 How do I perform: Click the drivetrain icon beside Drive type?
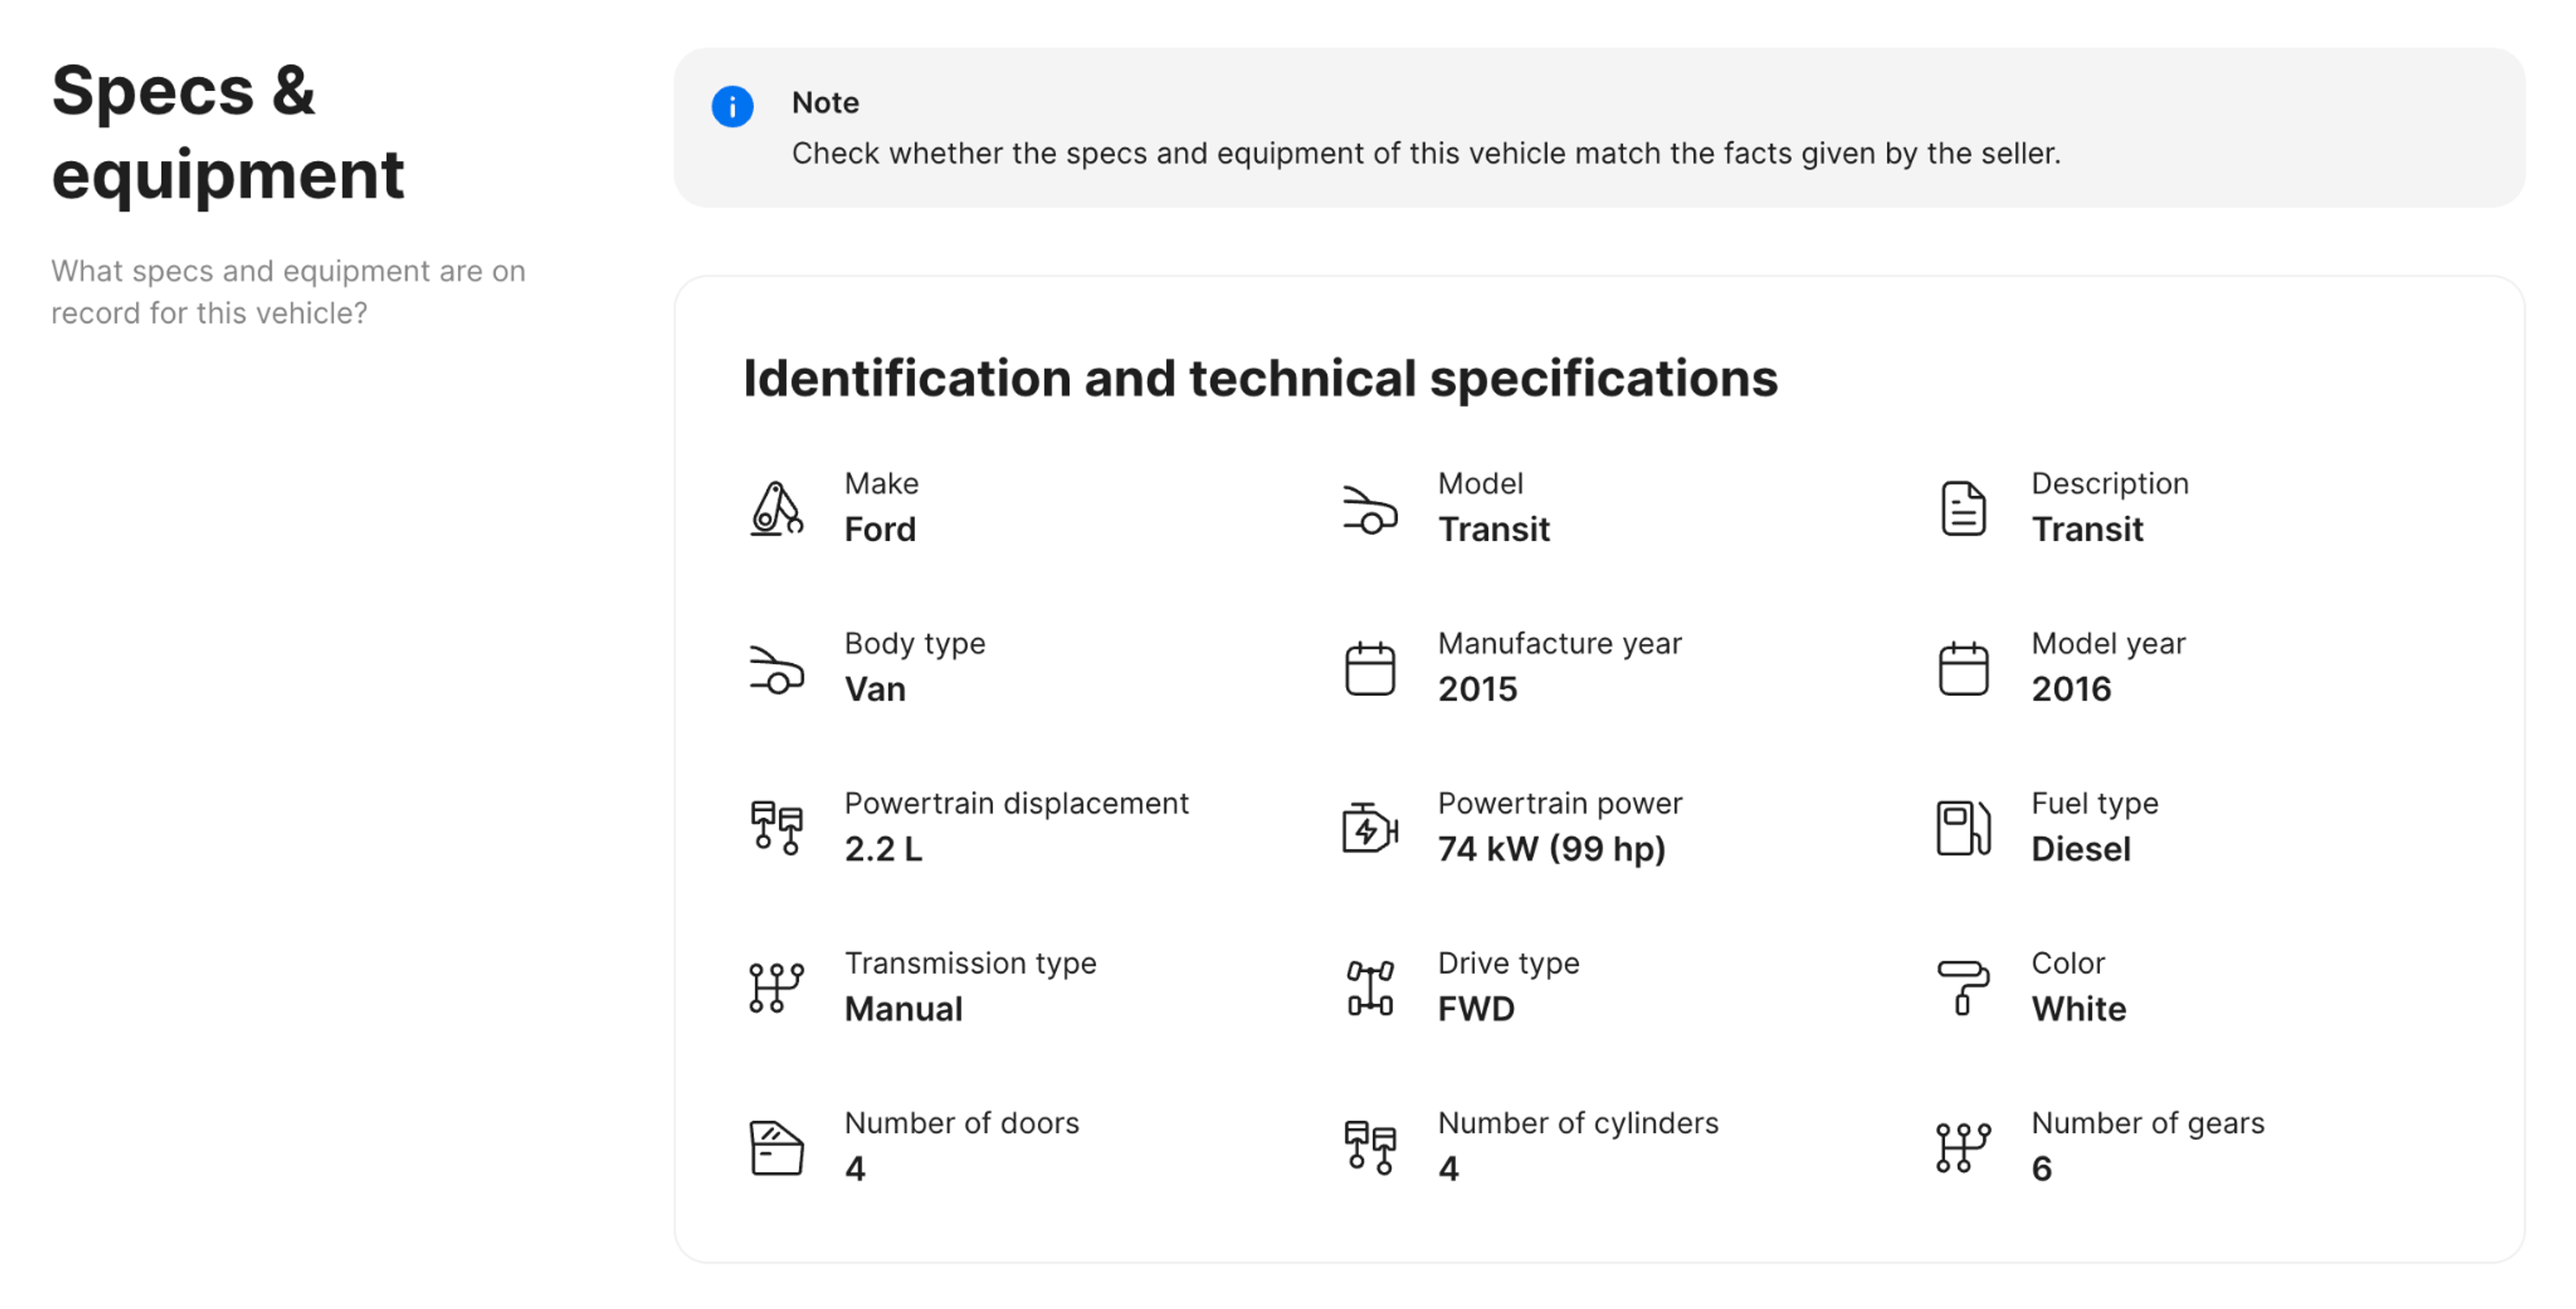[x=1369, y=988]
